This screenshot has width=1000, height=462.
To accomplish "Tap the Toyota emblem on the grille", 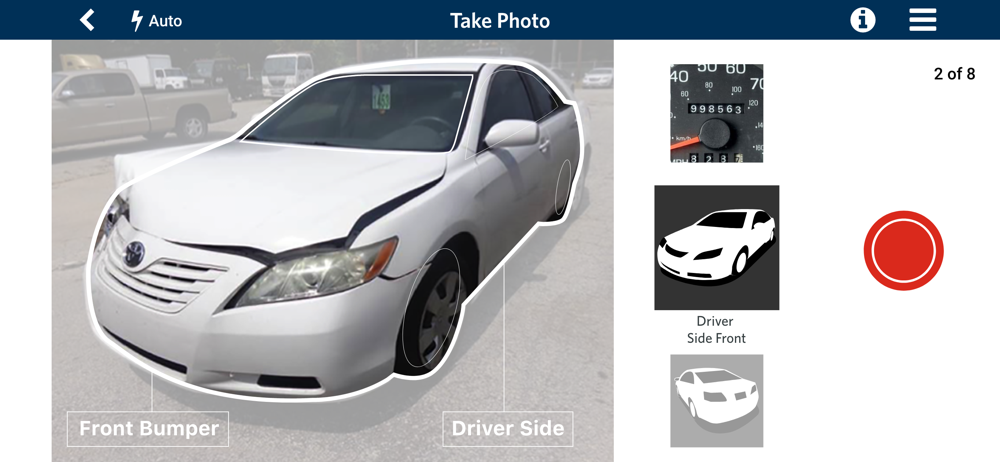I will [x=134, y=255].
